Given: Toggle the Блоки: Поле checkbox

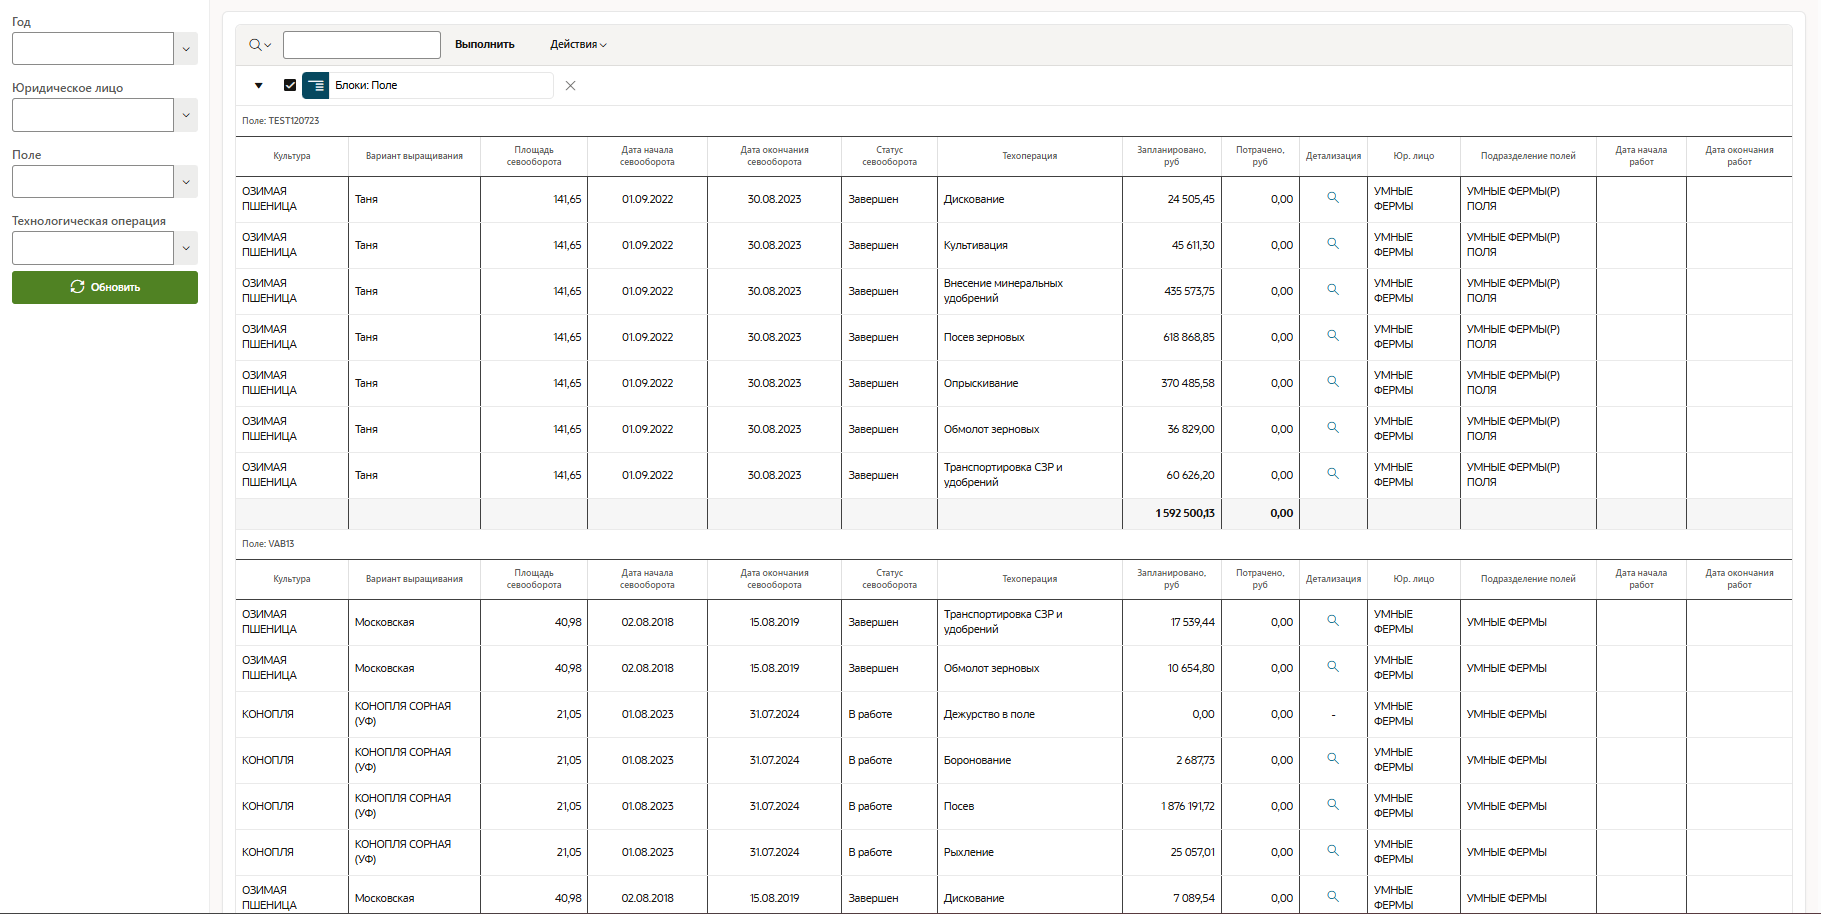Looking at the screenshot, I should click(290, 86).
